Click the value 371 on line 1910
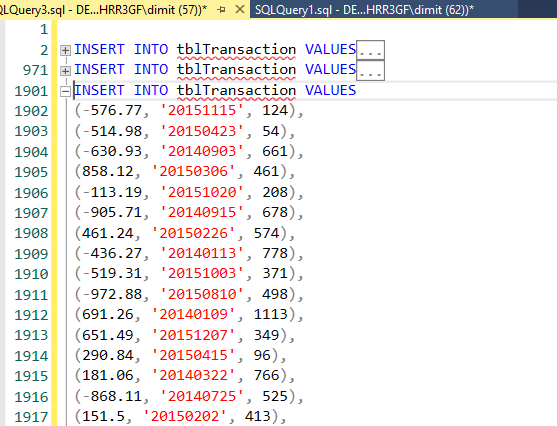Screen dimensions: 557x426 (275, 274)
